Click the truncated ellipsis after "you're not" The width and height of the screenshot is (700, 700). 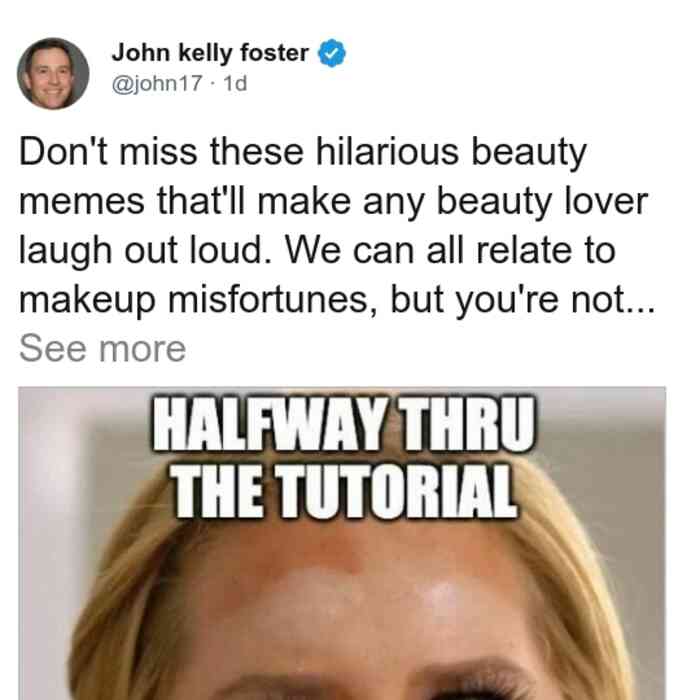[x=640, y=300]
